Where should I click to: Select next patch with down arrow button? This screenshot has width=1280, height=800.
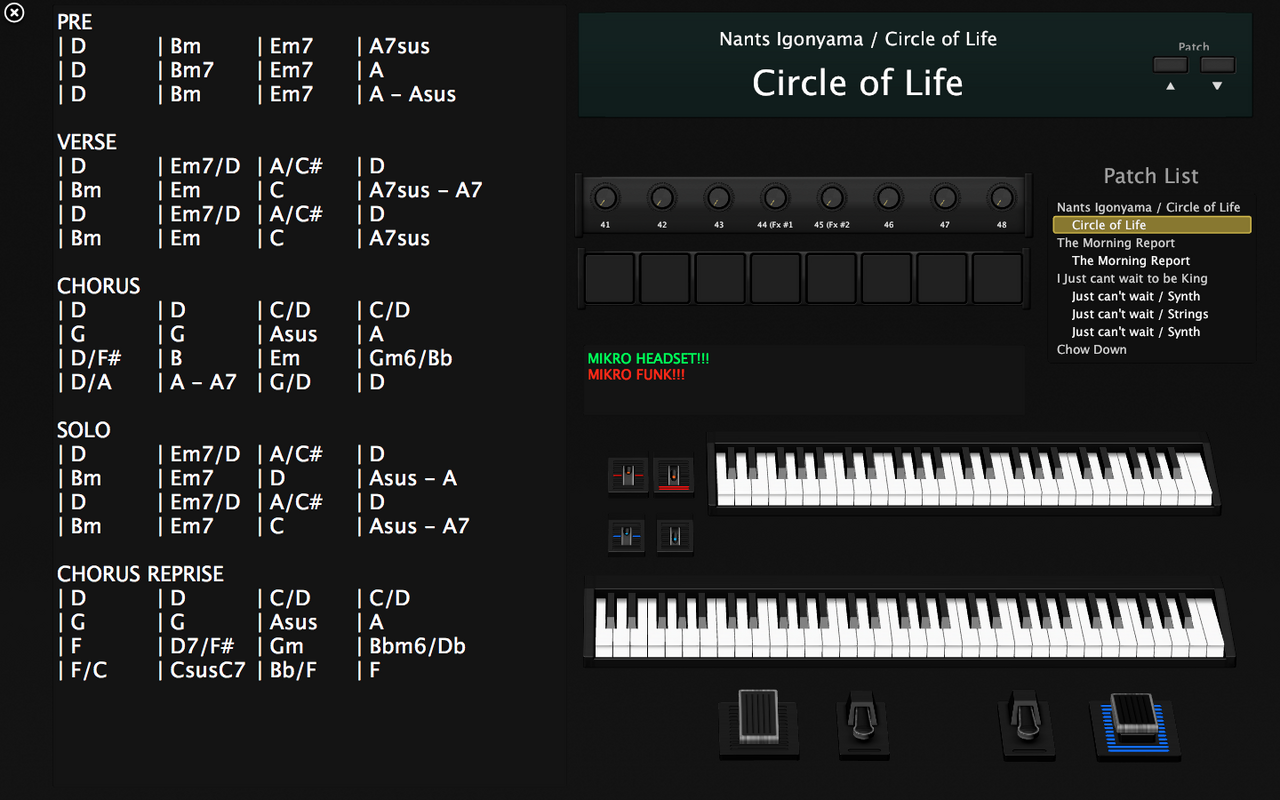tap(1217, 65)
